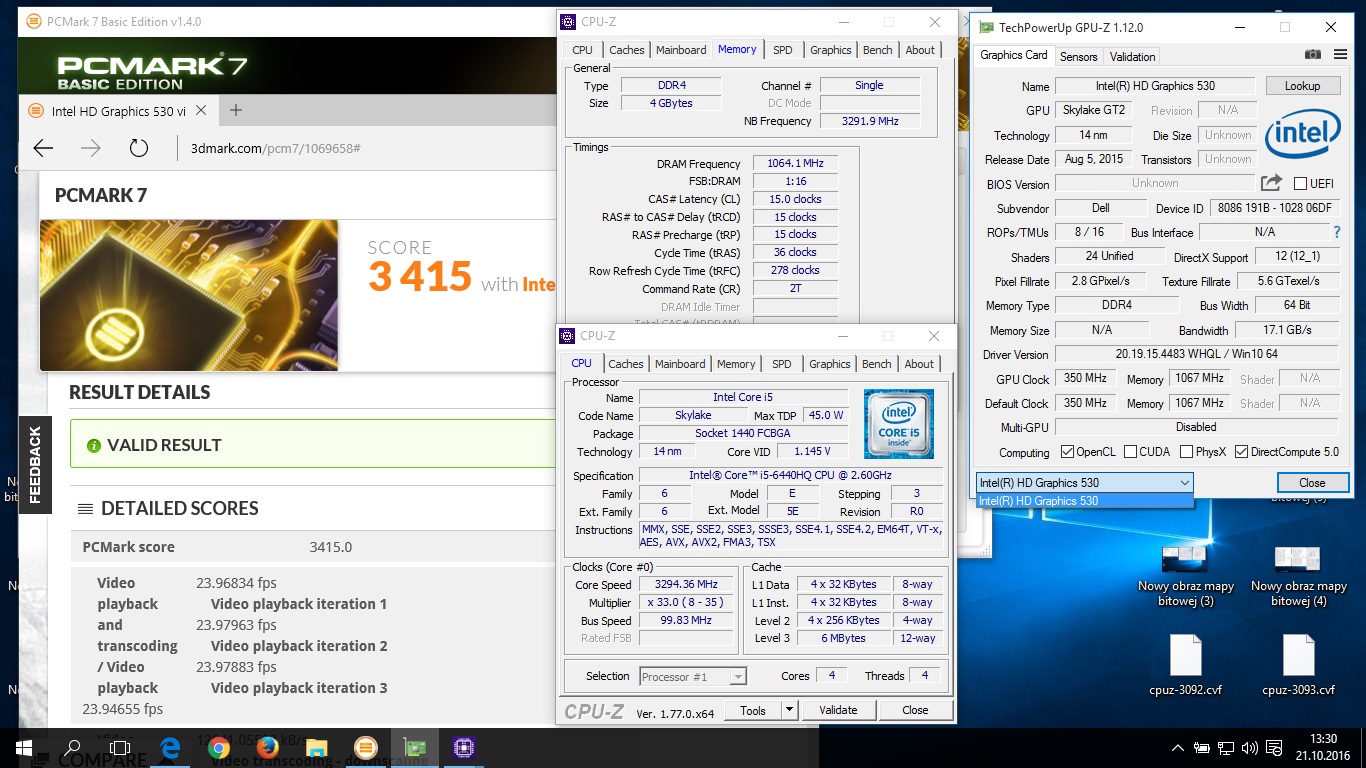The height and width of the screenshot is (768, 1366).
Task: Open File Explorer from taskbar
Action: (316, 747)
